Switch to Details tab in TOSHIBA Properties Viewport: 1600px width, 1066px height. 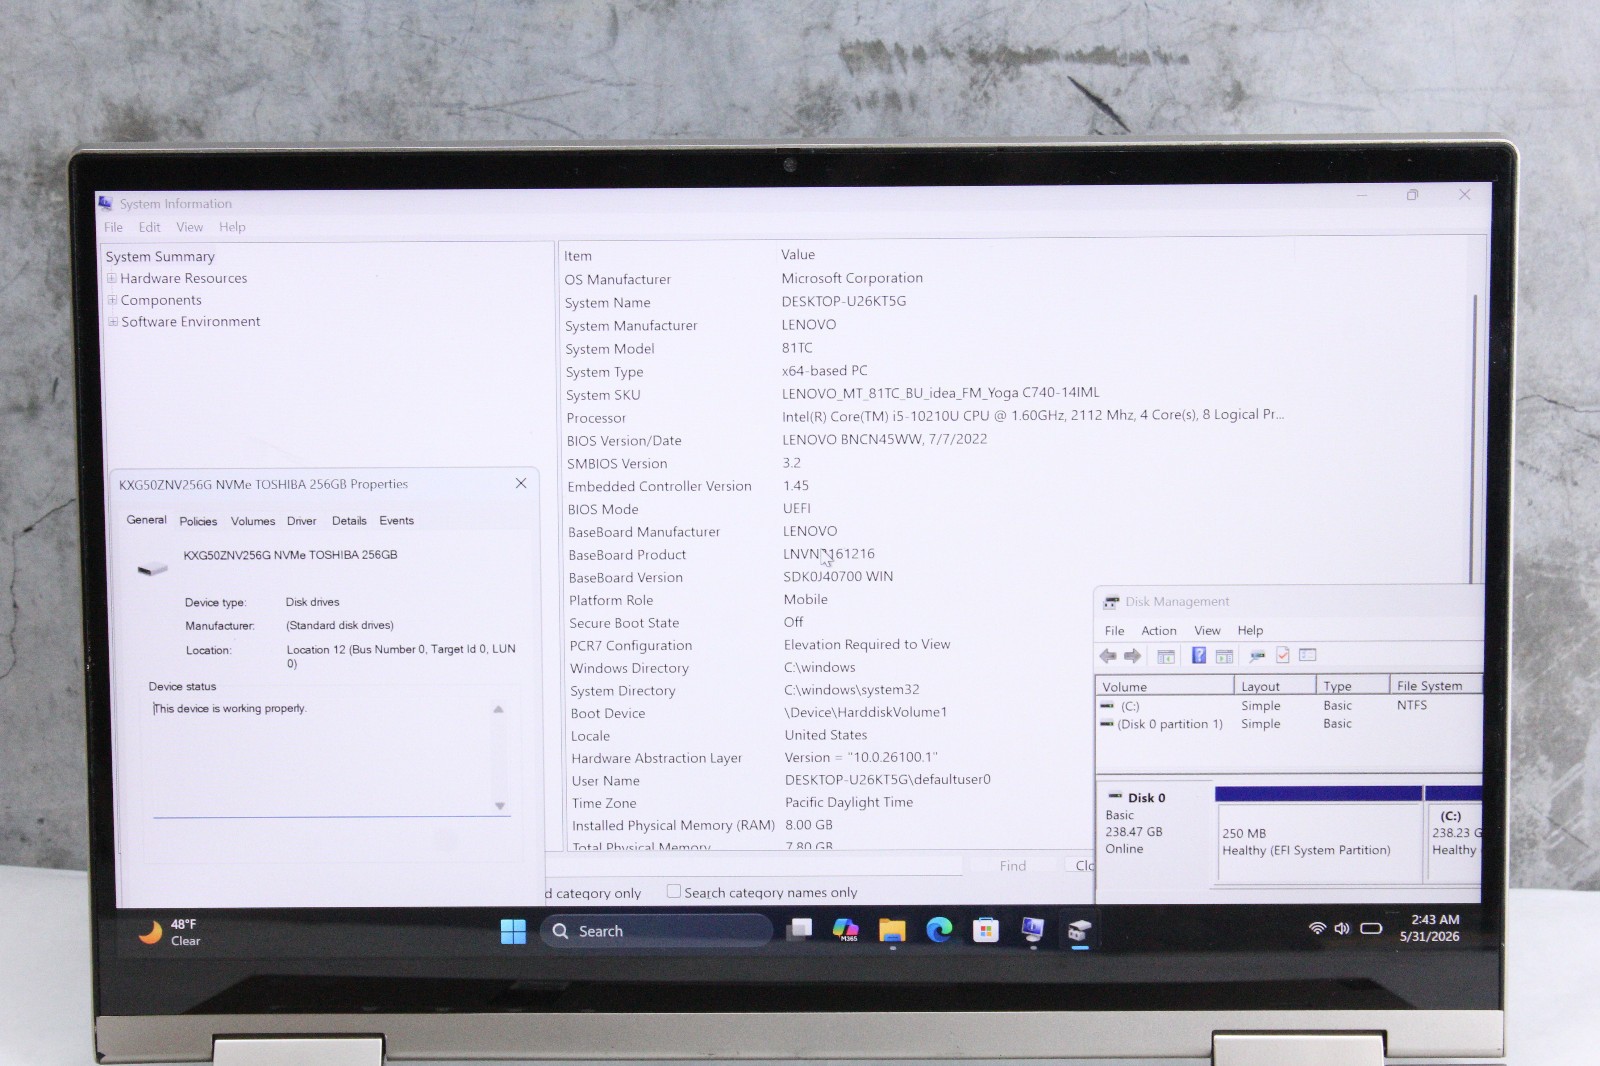pyautogui.click(x=349, y=521)
